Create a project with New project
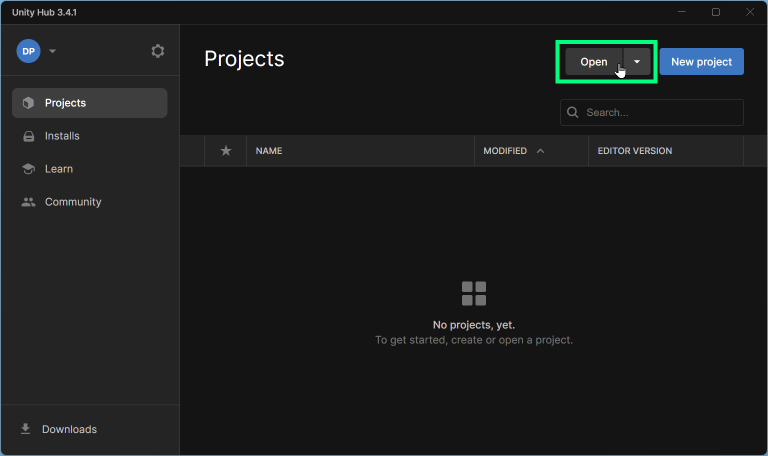 (x=701, y=62)
